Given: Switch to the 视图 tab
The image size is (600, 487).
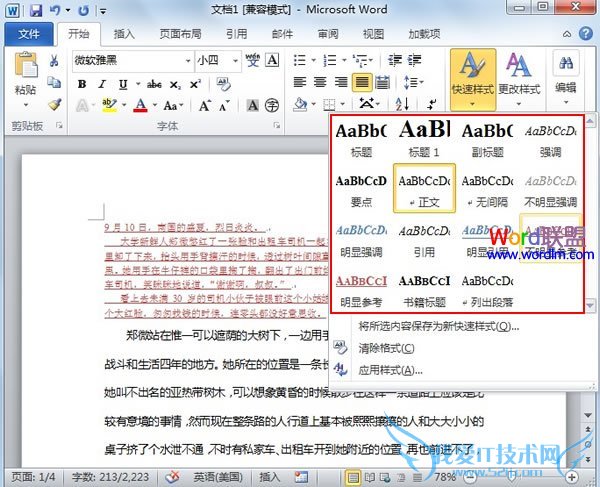Looking at the screenshot, I should click(373, 34).
